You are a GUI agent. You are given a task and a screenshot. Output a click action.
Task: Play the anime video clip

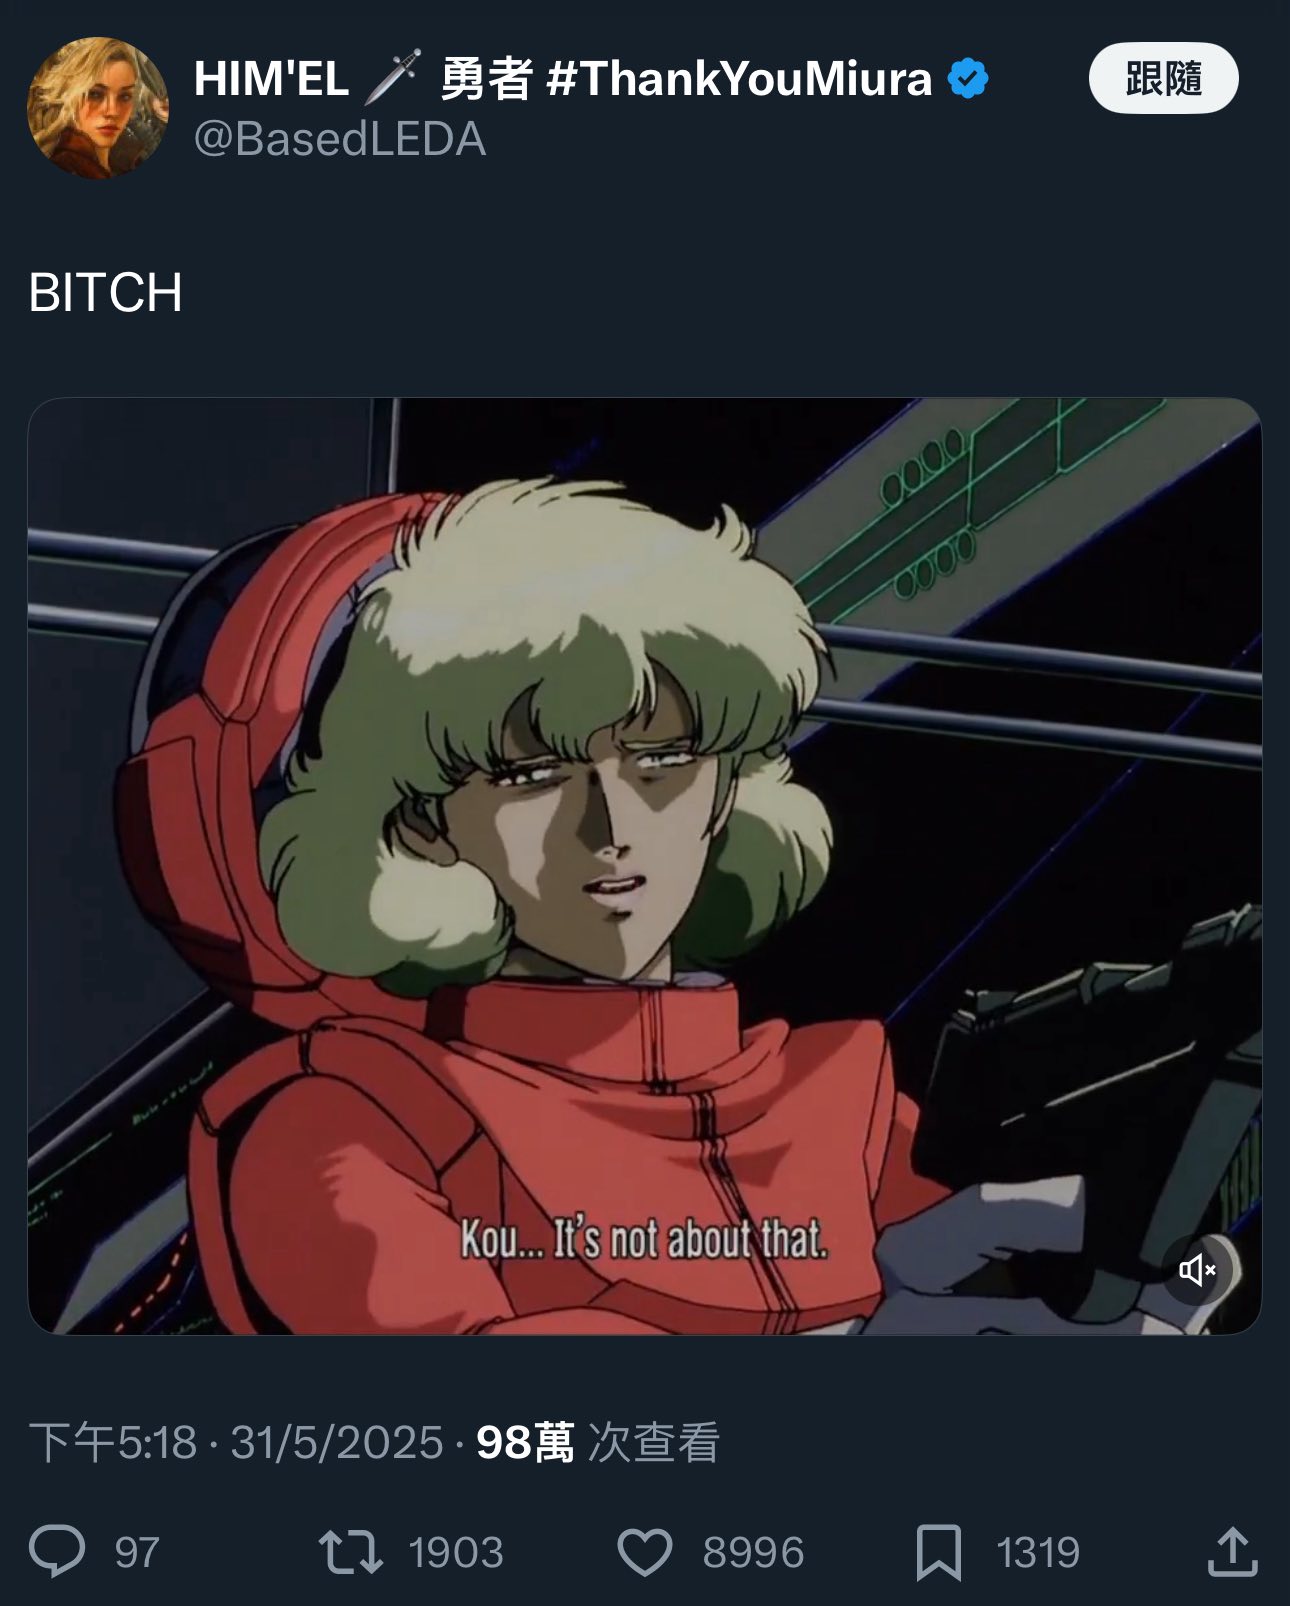pyautogui.click(x=645, y=866)
